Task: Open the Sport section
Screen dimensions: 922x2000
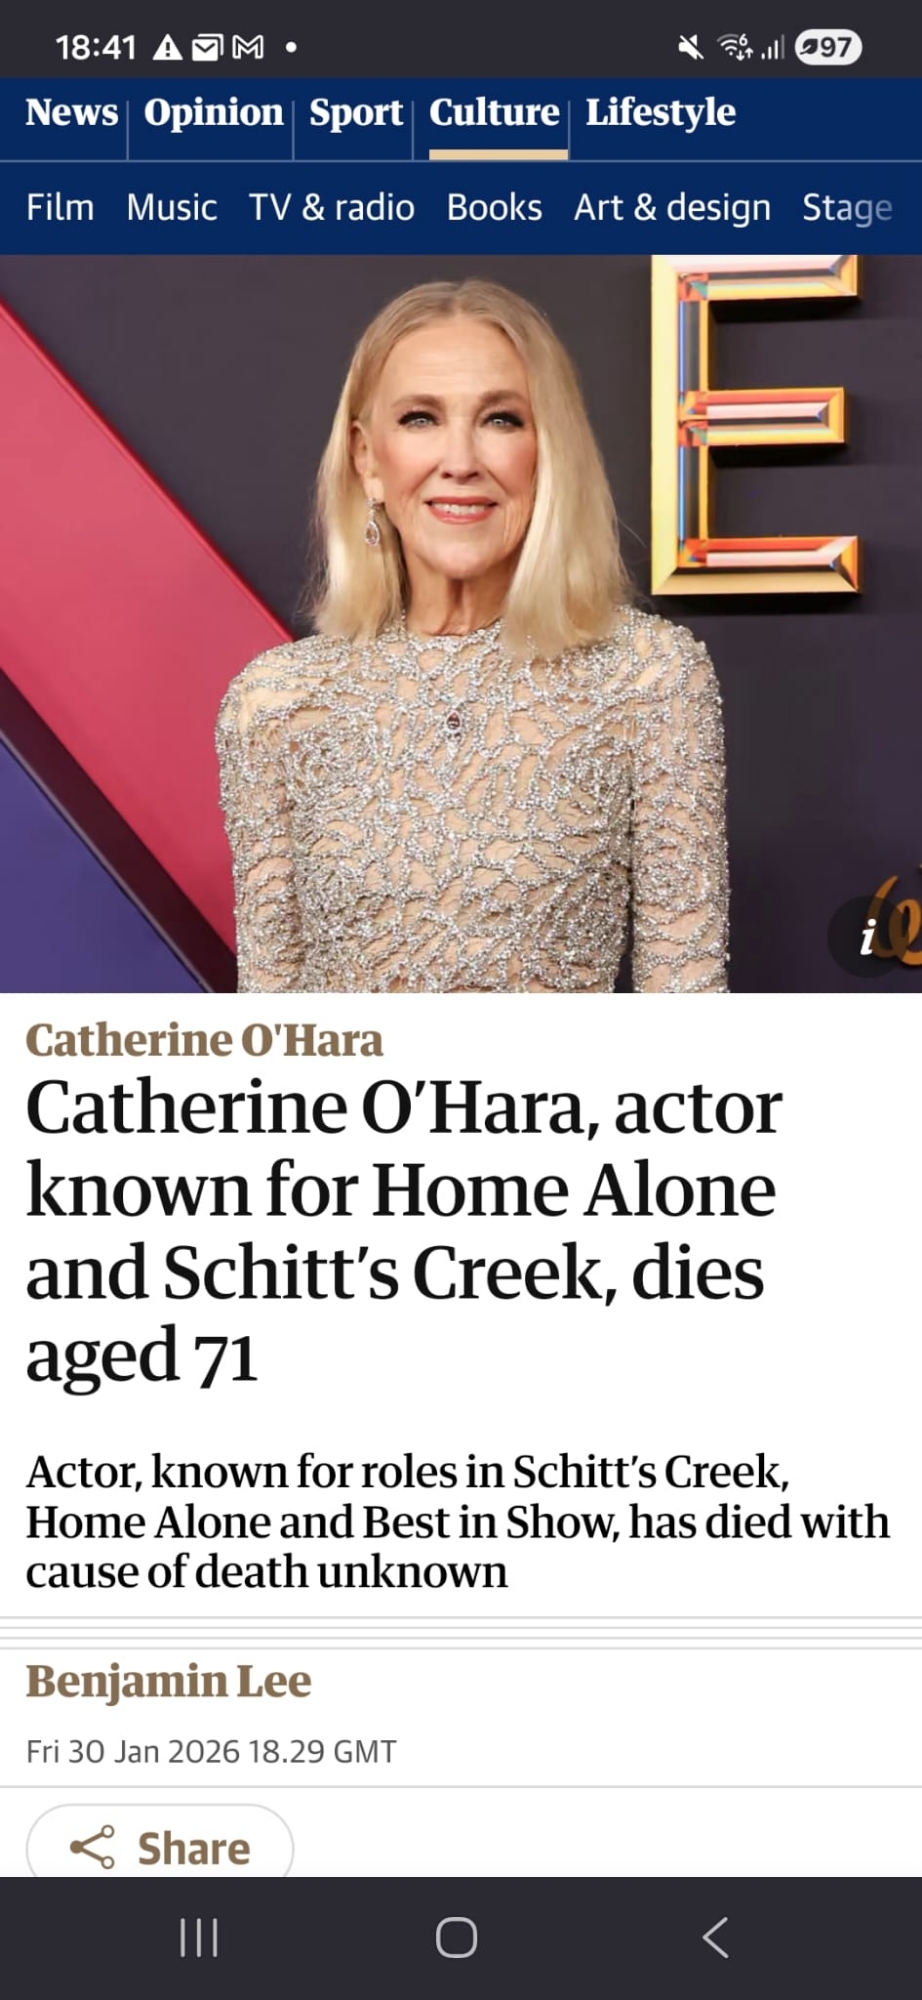Action: [356, 112]
